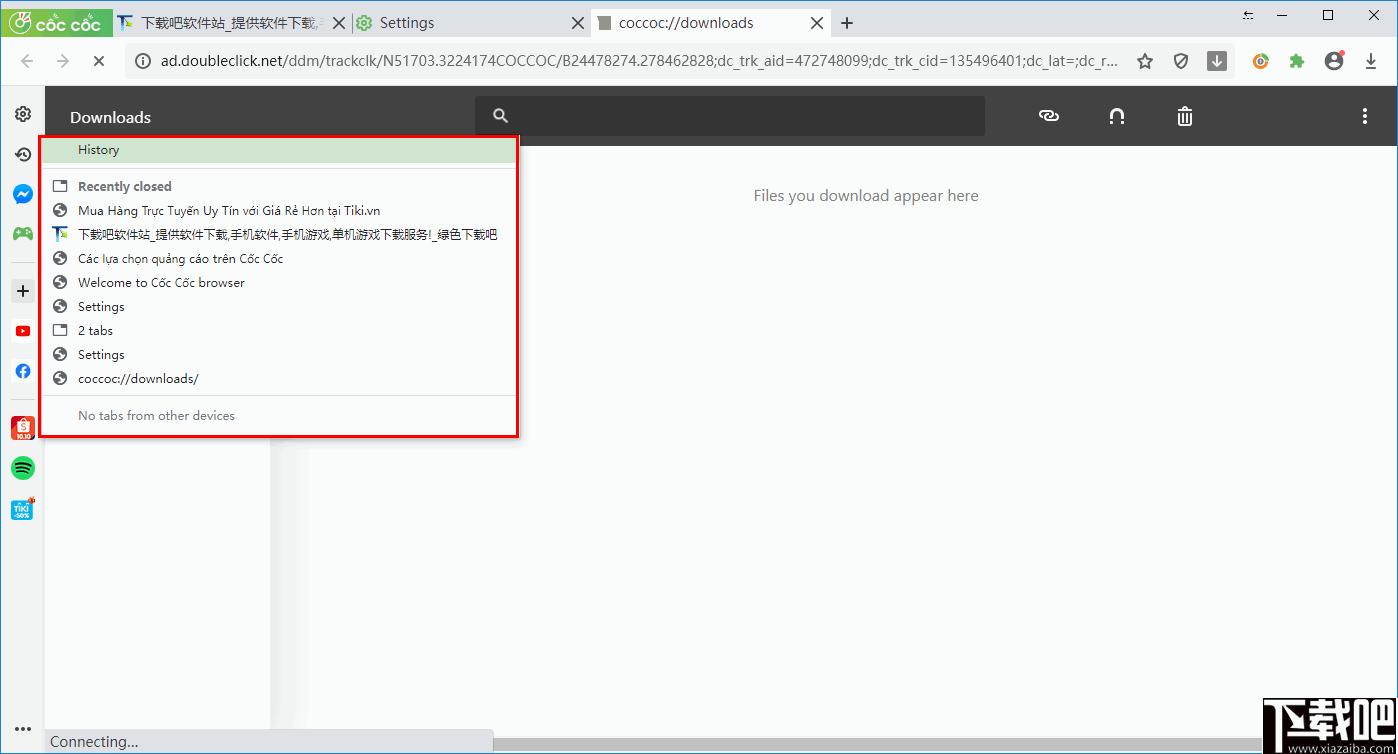Image resolution: width=1398 pixels, height=754 pixels.
Task: Open Spotify from the sidebar
Action: tap(22, 468)
